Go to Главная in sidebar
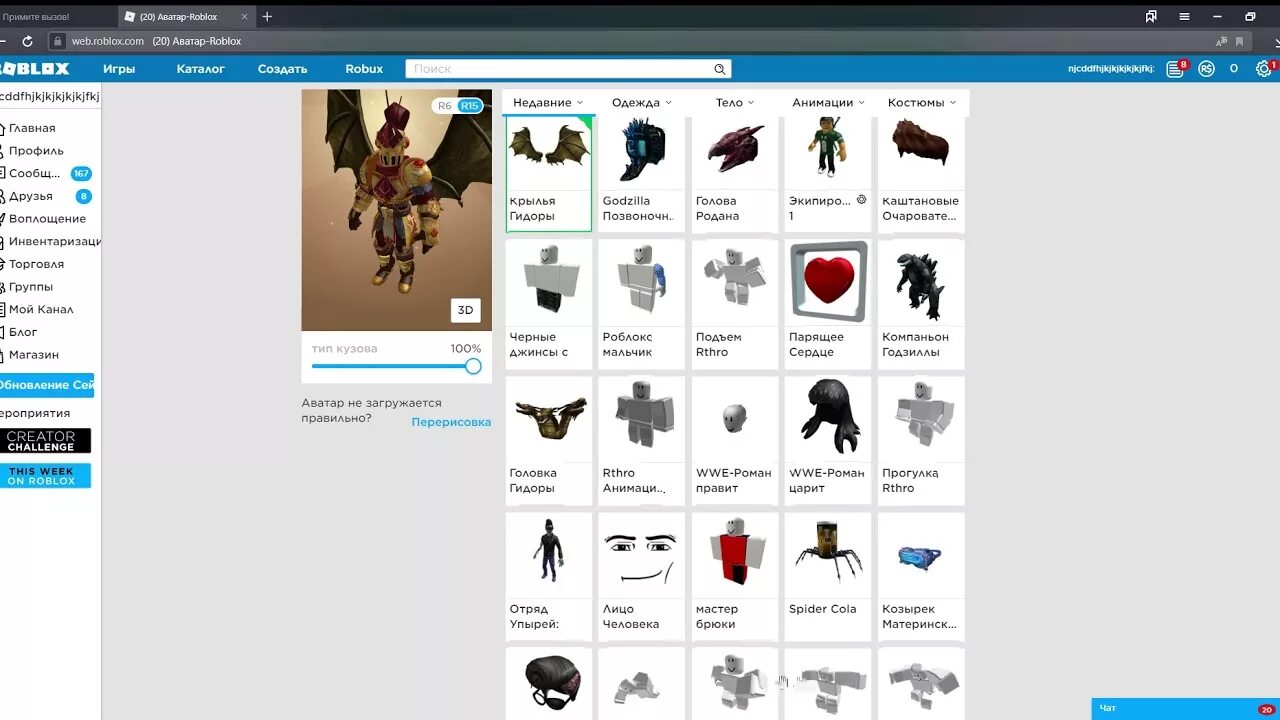 [32, 128]
